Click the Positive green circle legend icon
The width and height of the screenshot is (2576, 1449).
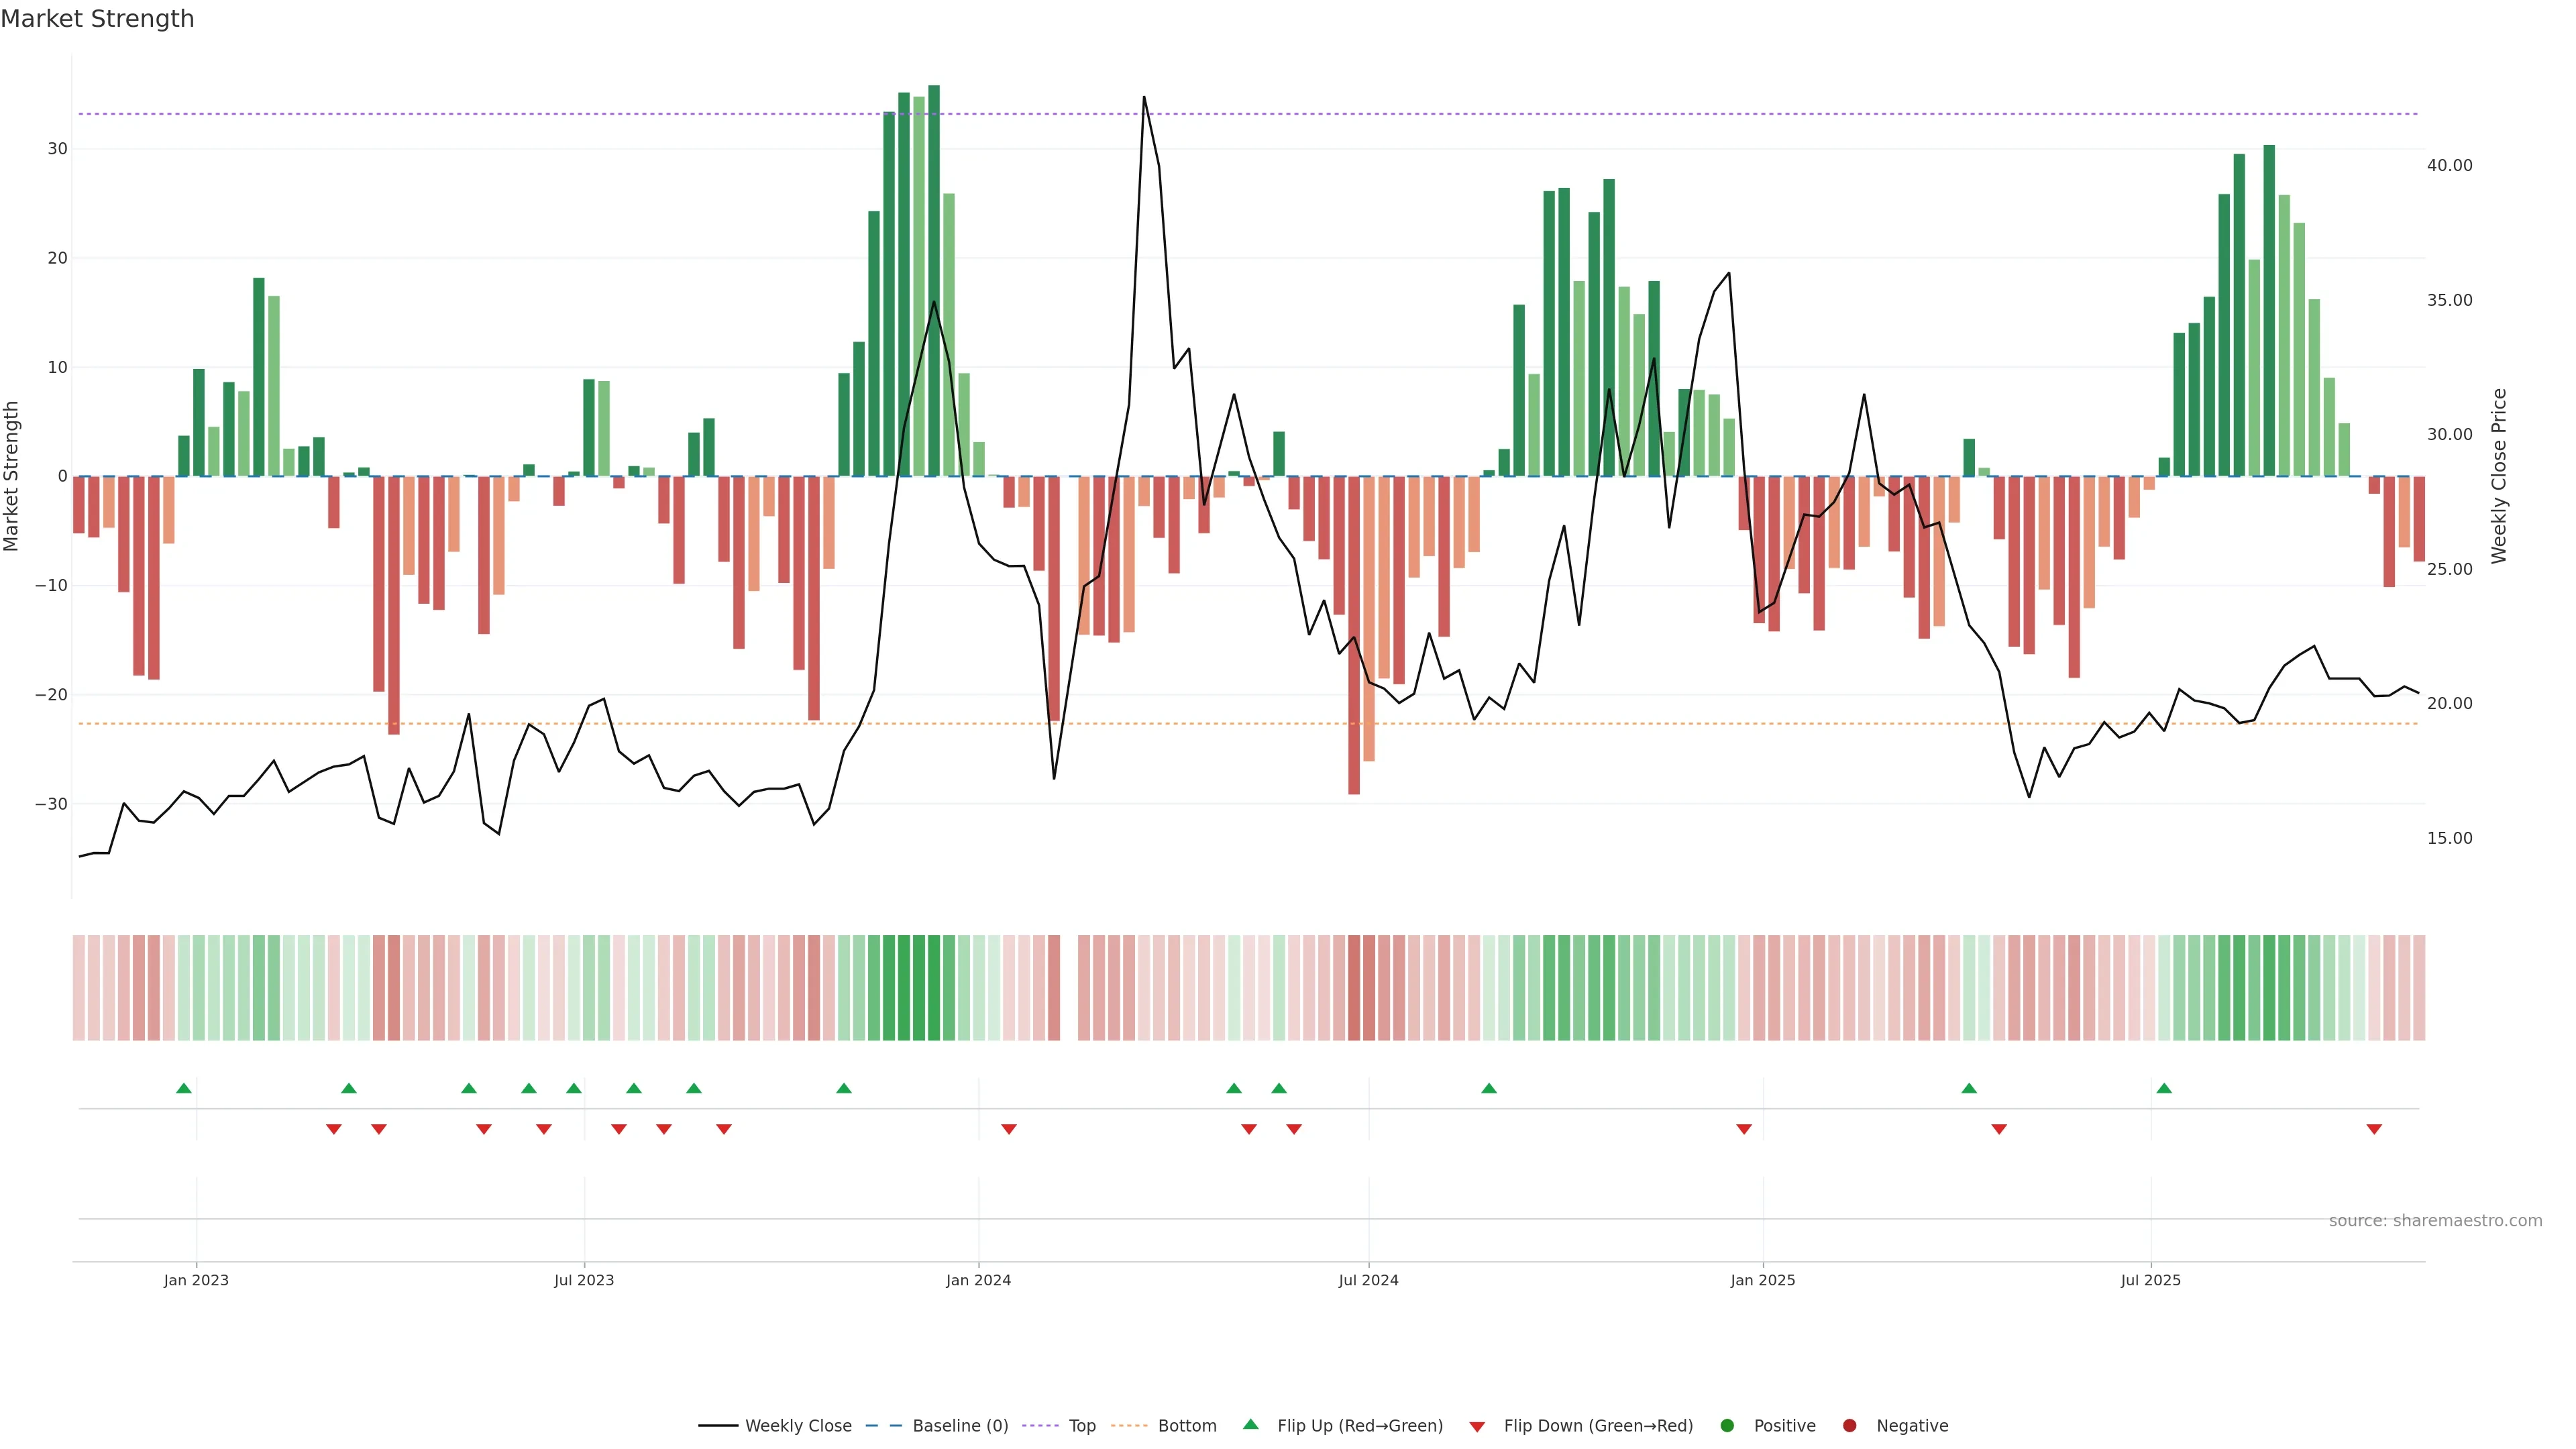1727,1426
